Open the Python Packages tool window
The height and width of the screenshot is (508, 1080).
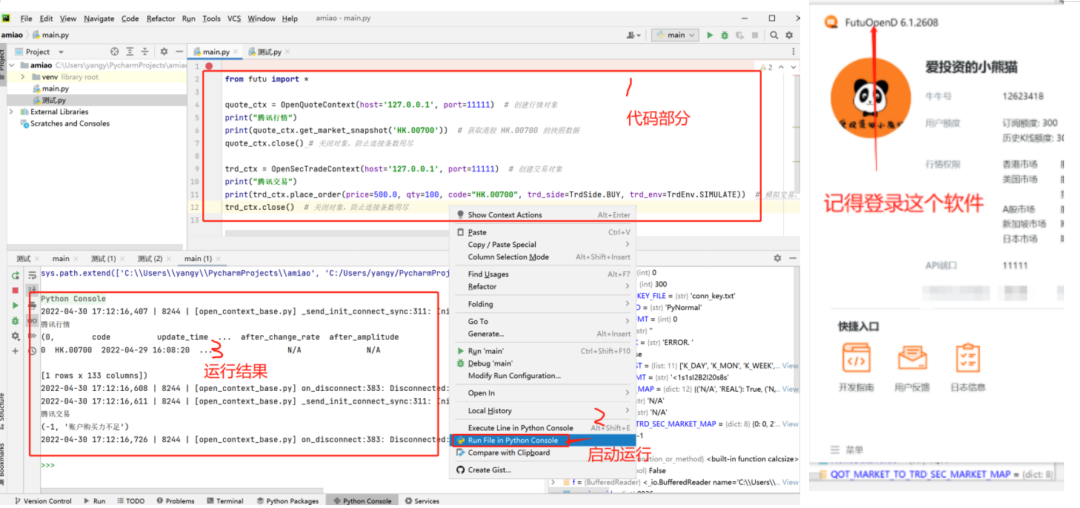pos(287,501)
